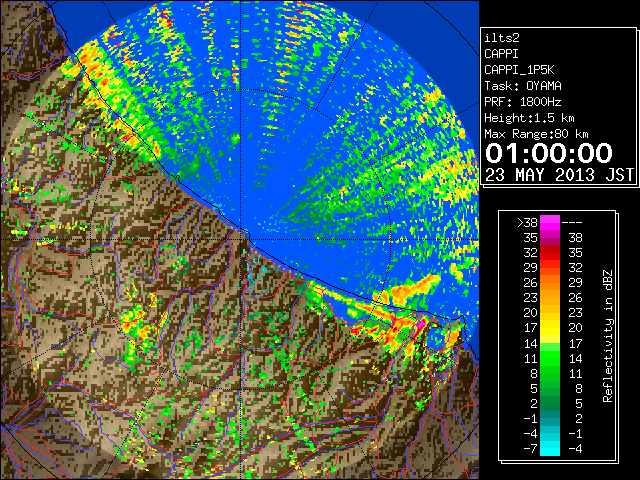Select the 'PRF: 1800Hz' text

coord(523,102)
